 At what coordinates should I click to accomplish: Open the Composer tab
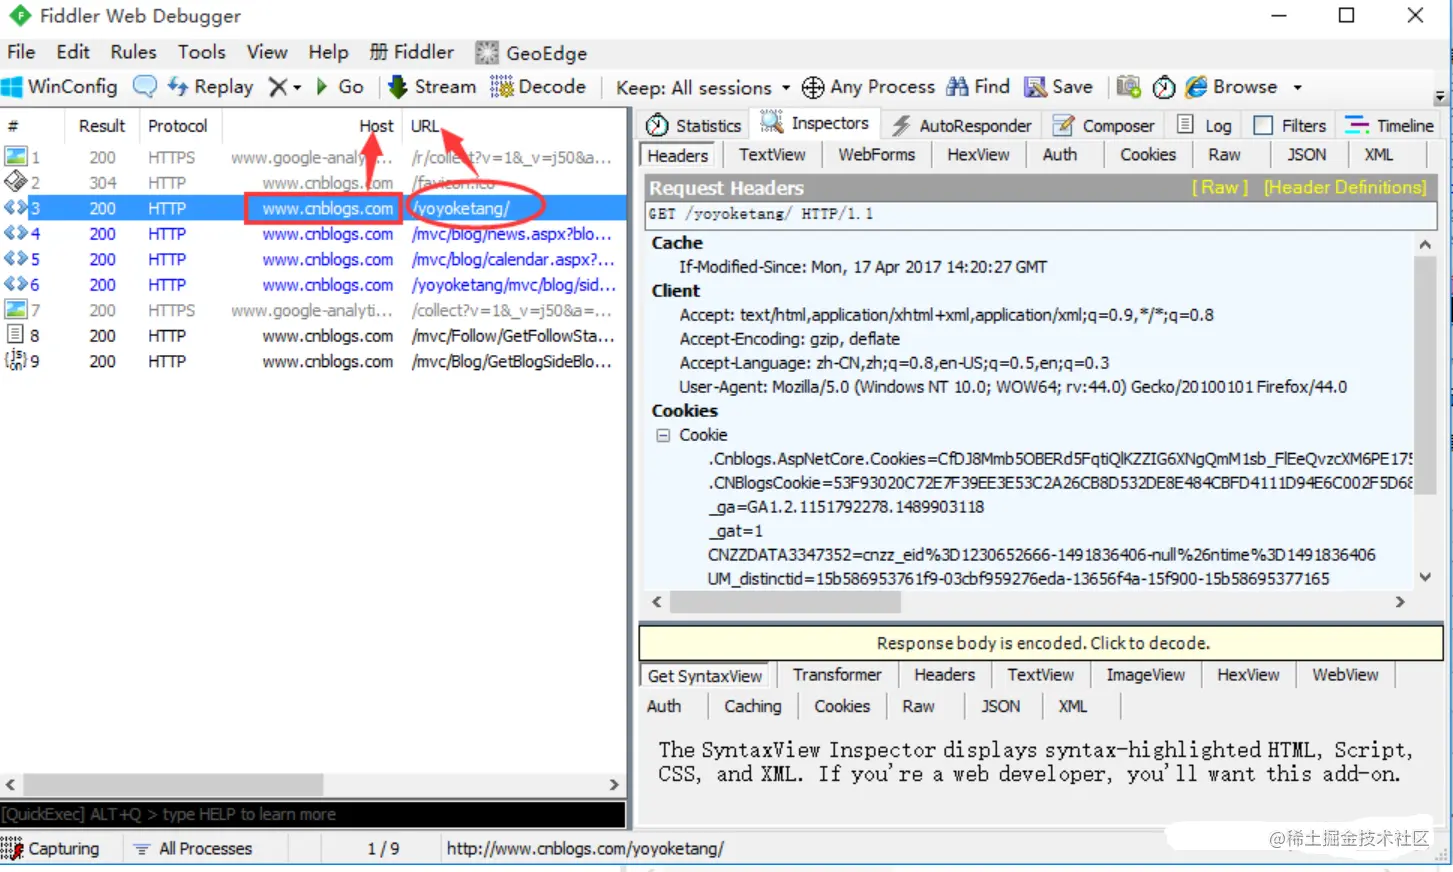coord(1104,125)
